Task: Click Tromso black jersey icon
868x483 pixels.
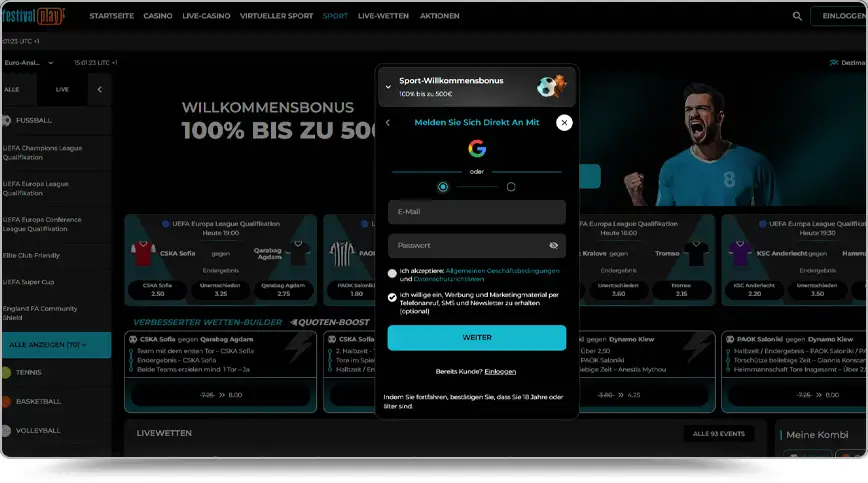Action: [x=696, y=253]
